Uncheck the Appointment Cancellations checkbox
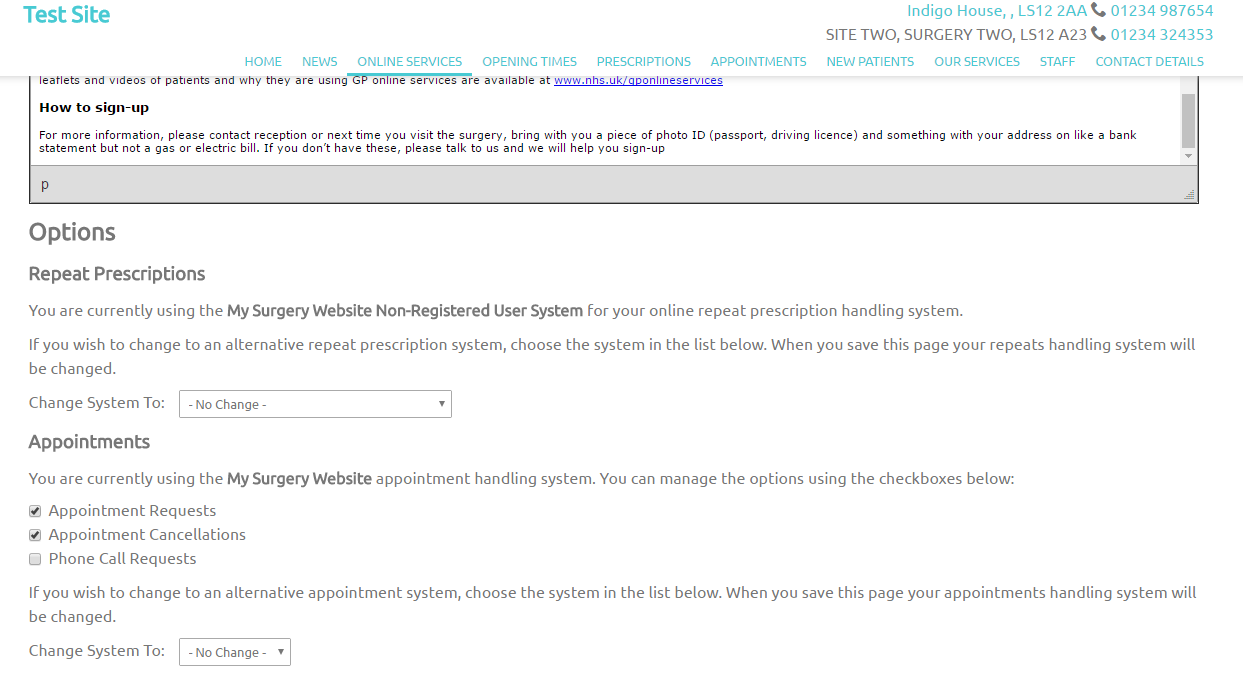The width and height of the screenshot is (1243, 675). pyautogui.click(x=35, y=535)
